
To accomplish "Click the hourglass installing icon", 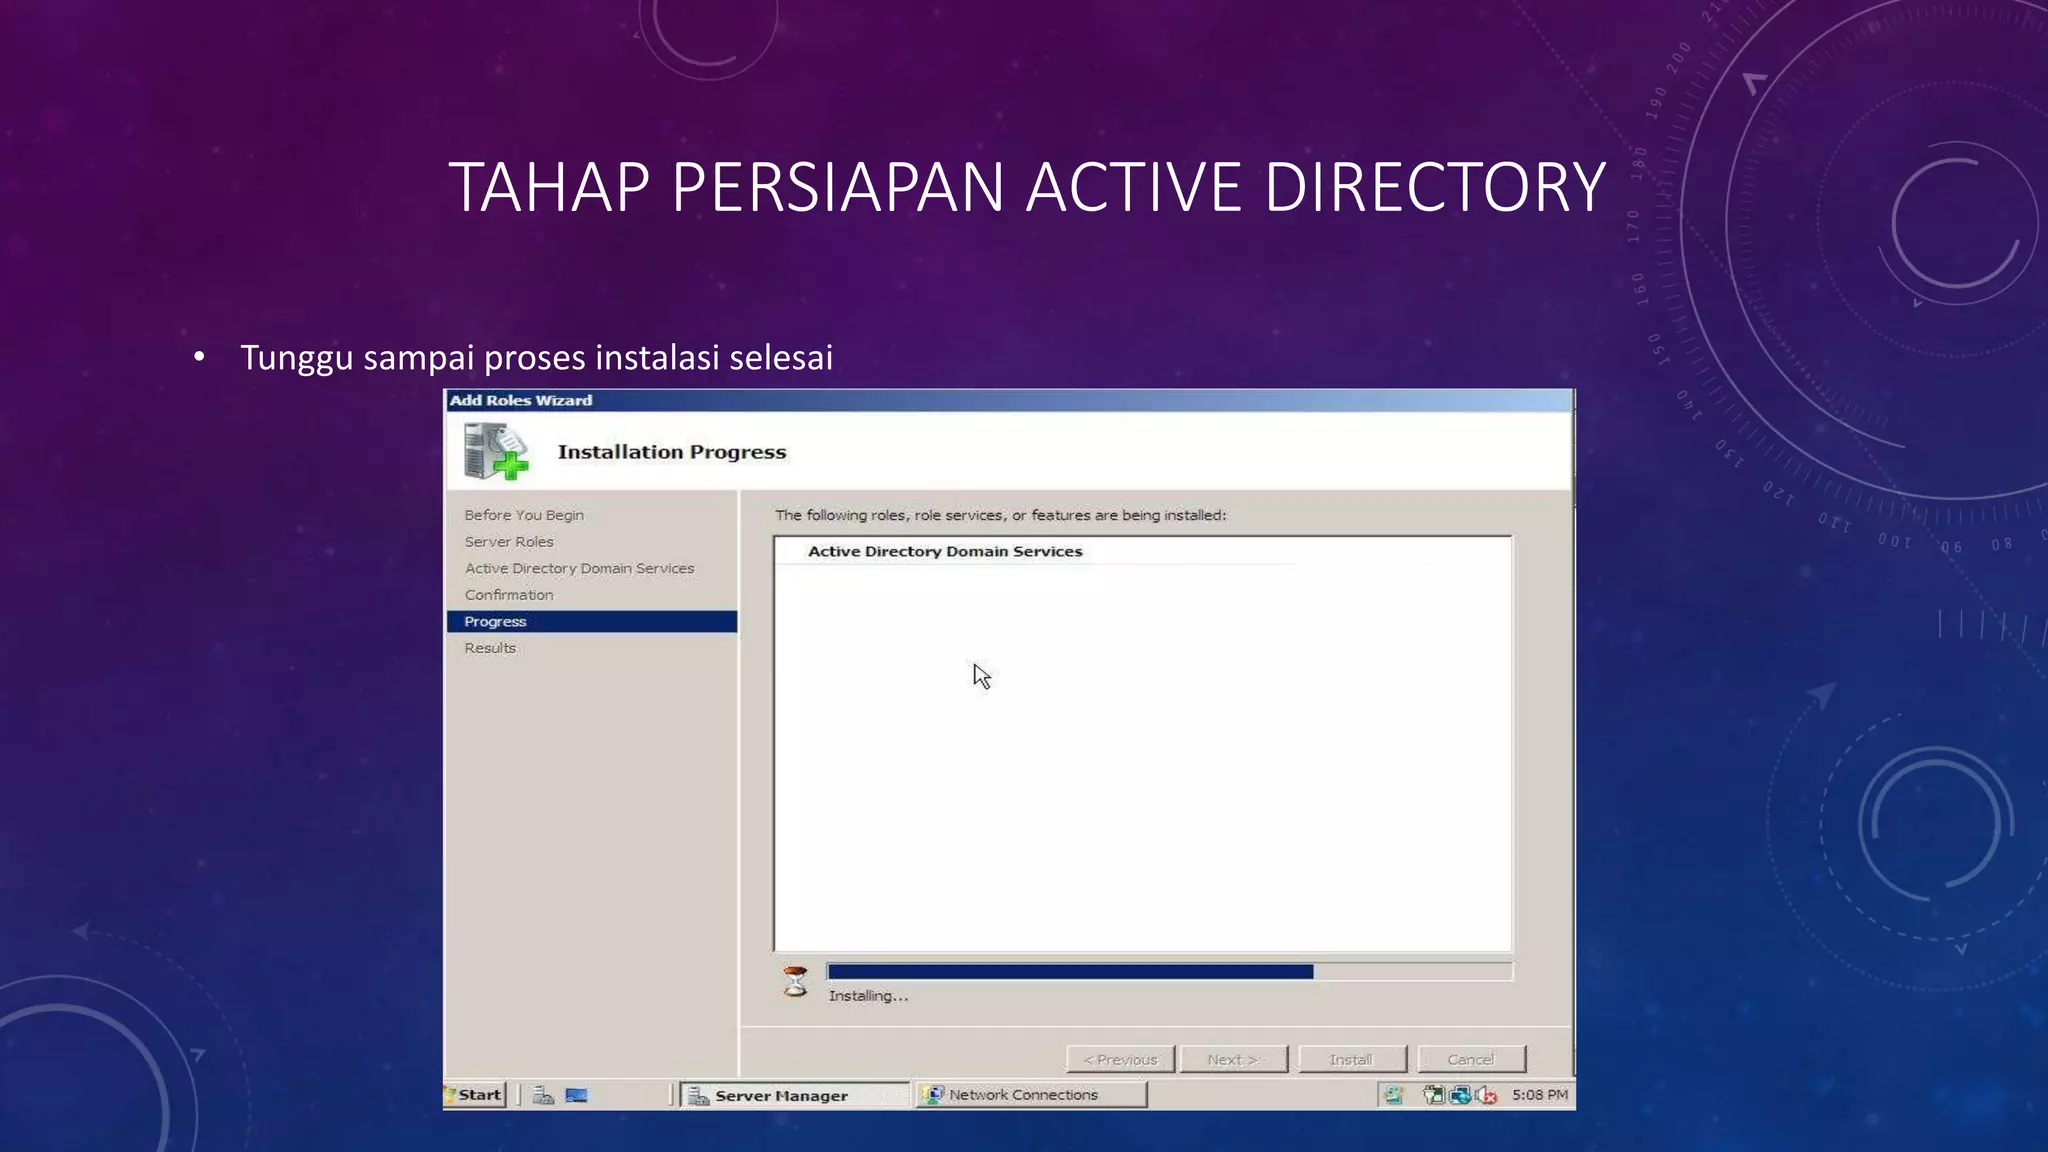I will pos(796,981).
